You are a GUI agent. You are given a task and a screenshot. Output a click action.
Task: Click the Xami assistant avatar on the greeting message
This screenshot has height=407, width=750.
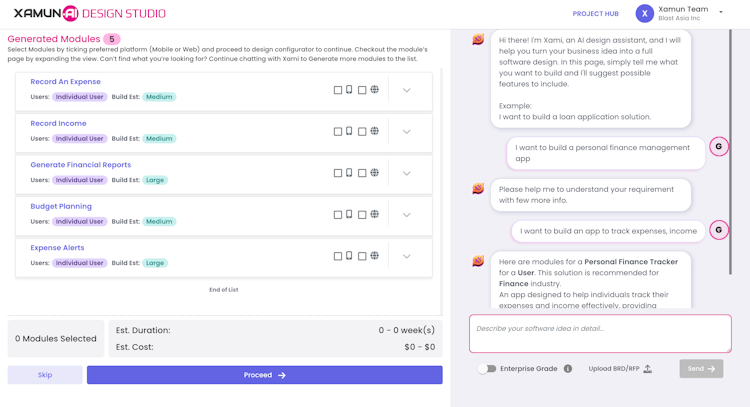pyautogui.click(x=478, y=40)
